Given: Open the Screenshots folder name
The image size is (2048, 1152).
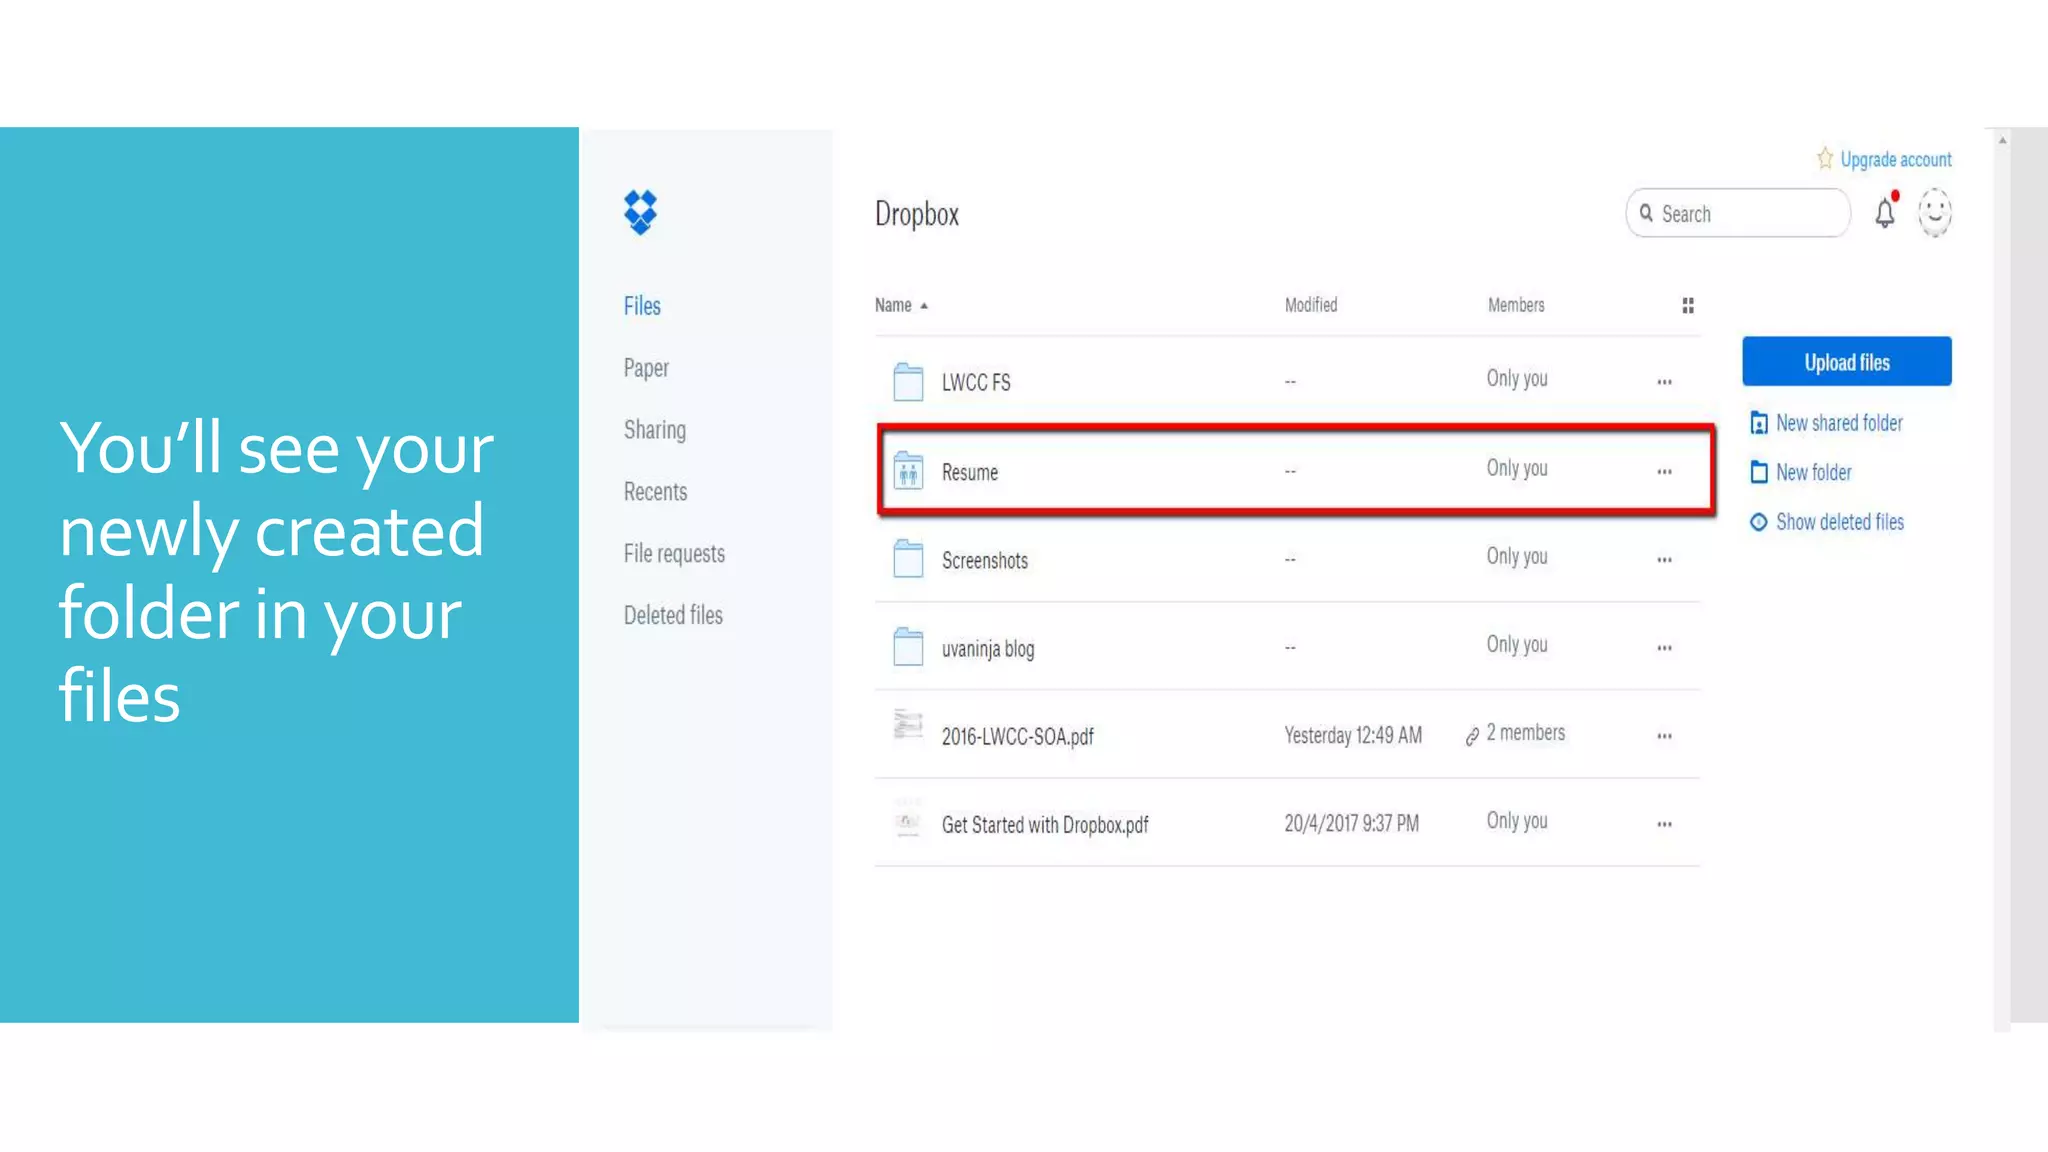Looking at the screenshot, I should (x=984, y=560).
